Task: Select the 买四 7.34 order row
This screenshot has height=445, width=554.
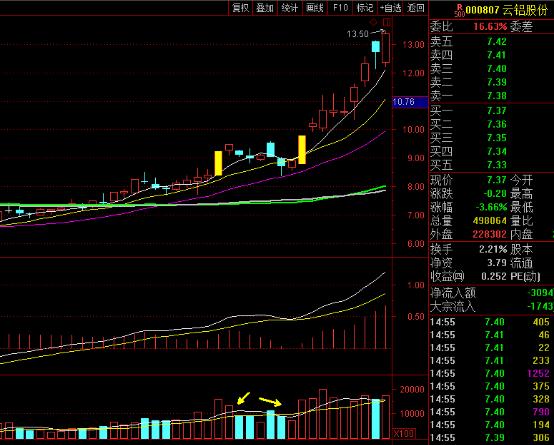Action: [491, 151]
